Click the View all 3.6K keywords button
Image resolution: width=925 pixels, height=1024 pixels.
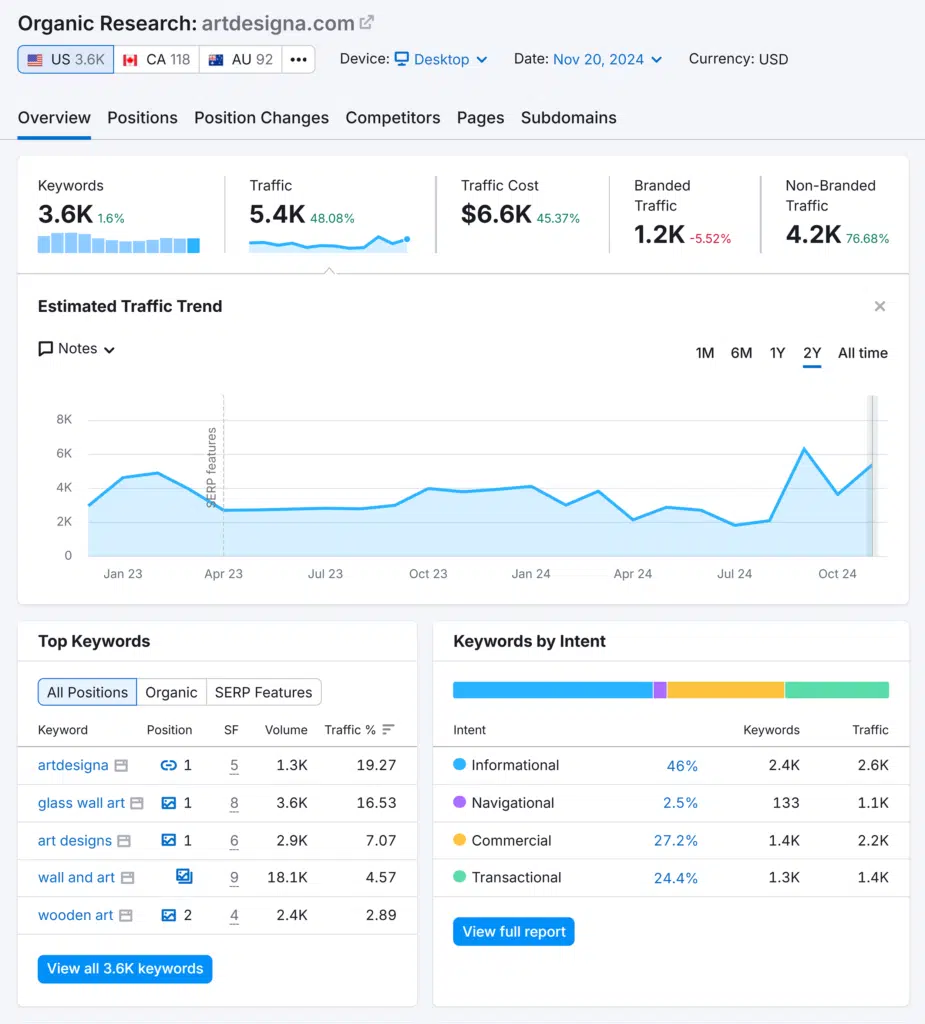point(124,968)
